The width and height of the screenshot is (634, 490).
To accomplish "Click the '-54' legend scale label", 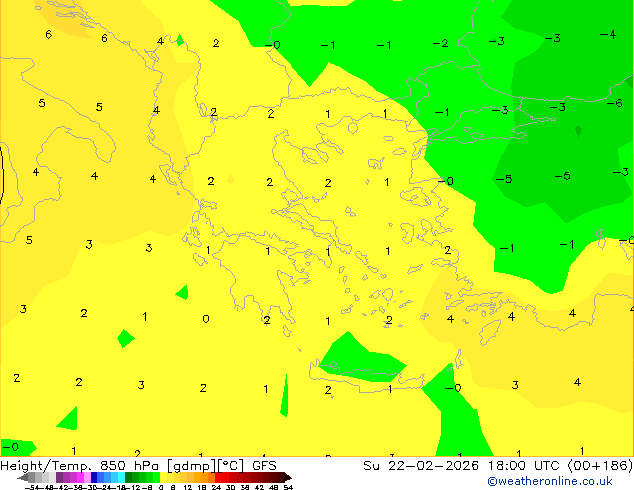I will tap(32, 487).
